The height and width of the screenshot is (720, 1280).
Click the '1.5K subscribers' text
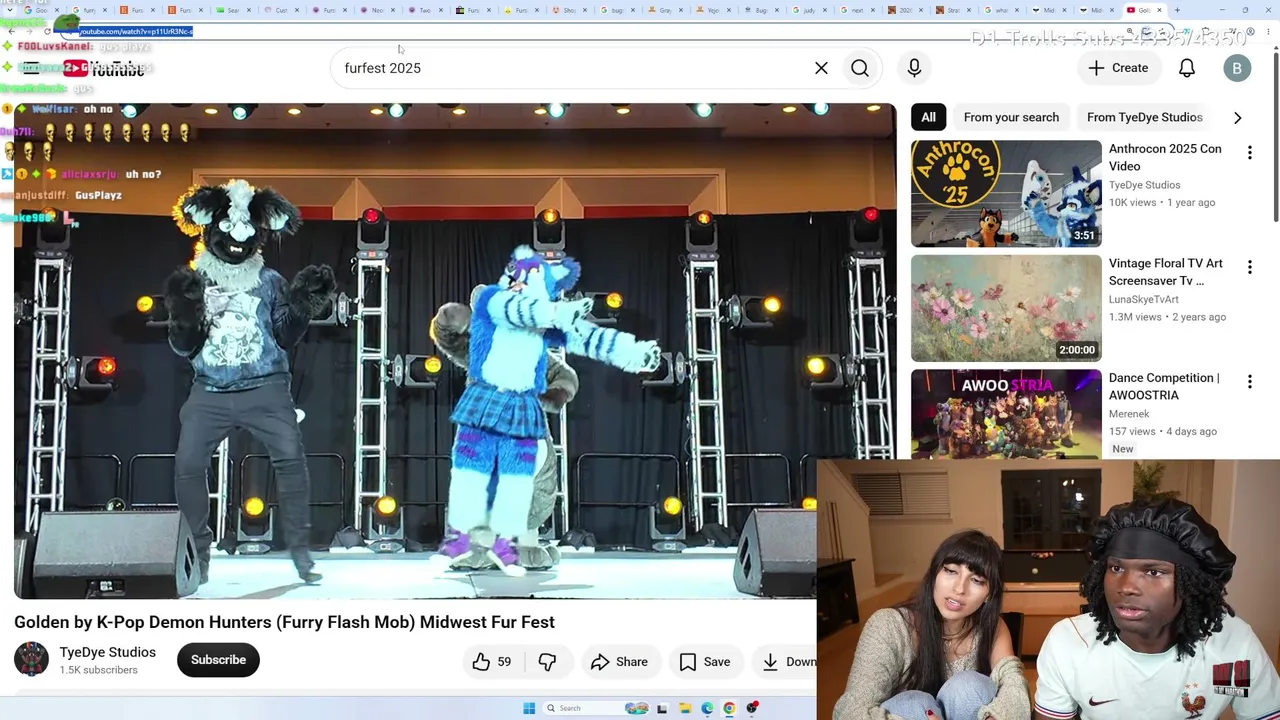[98, 670]
